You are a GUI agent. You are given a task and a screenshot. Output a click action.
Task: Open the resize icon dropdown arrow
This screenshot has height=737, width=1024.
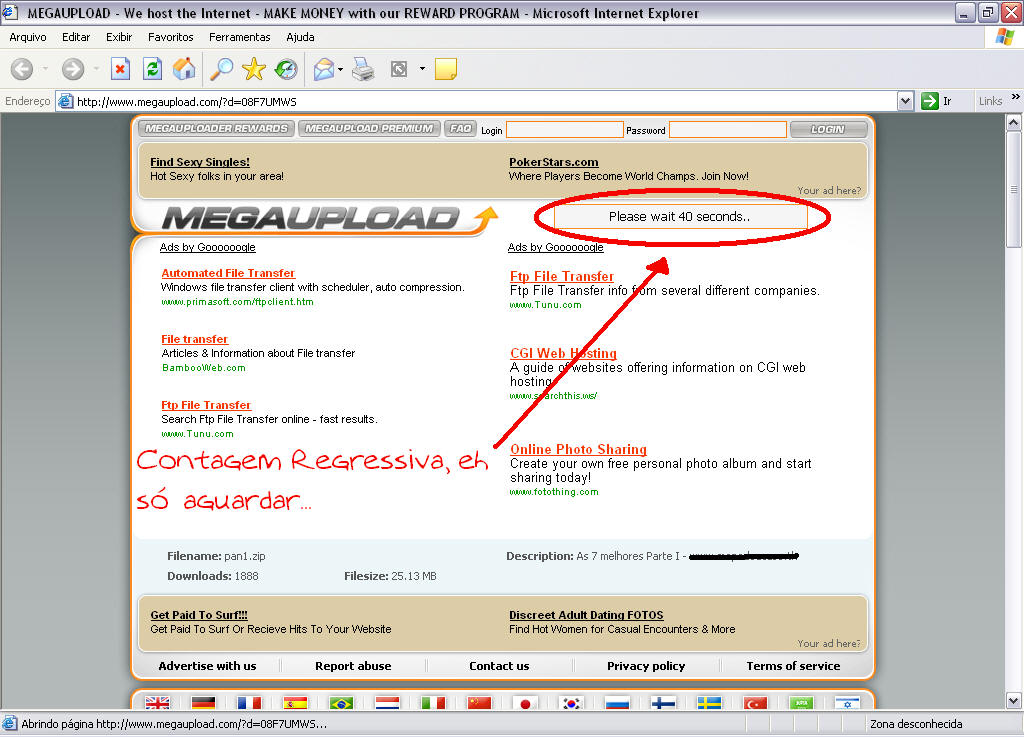[422, 69]
